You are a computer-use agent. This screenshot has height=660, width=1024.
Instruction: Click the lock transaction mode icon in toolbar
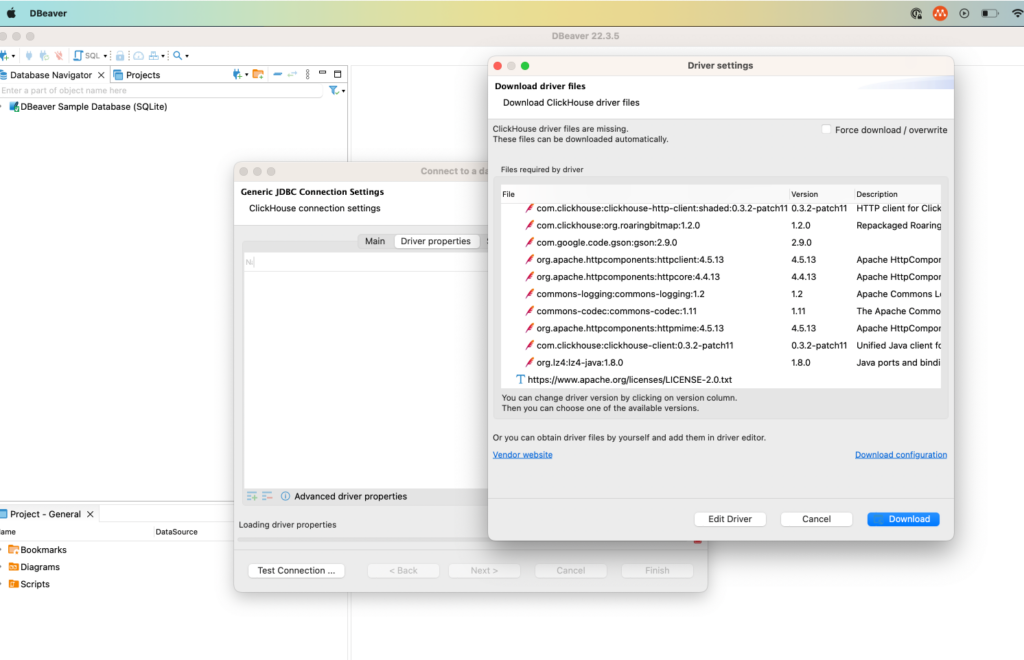120,55
